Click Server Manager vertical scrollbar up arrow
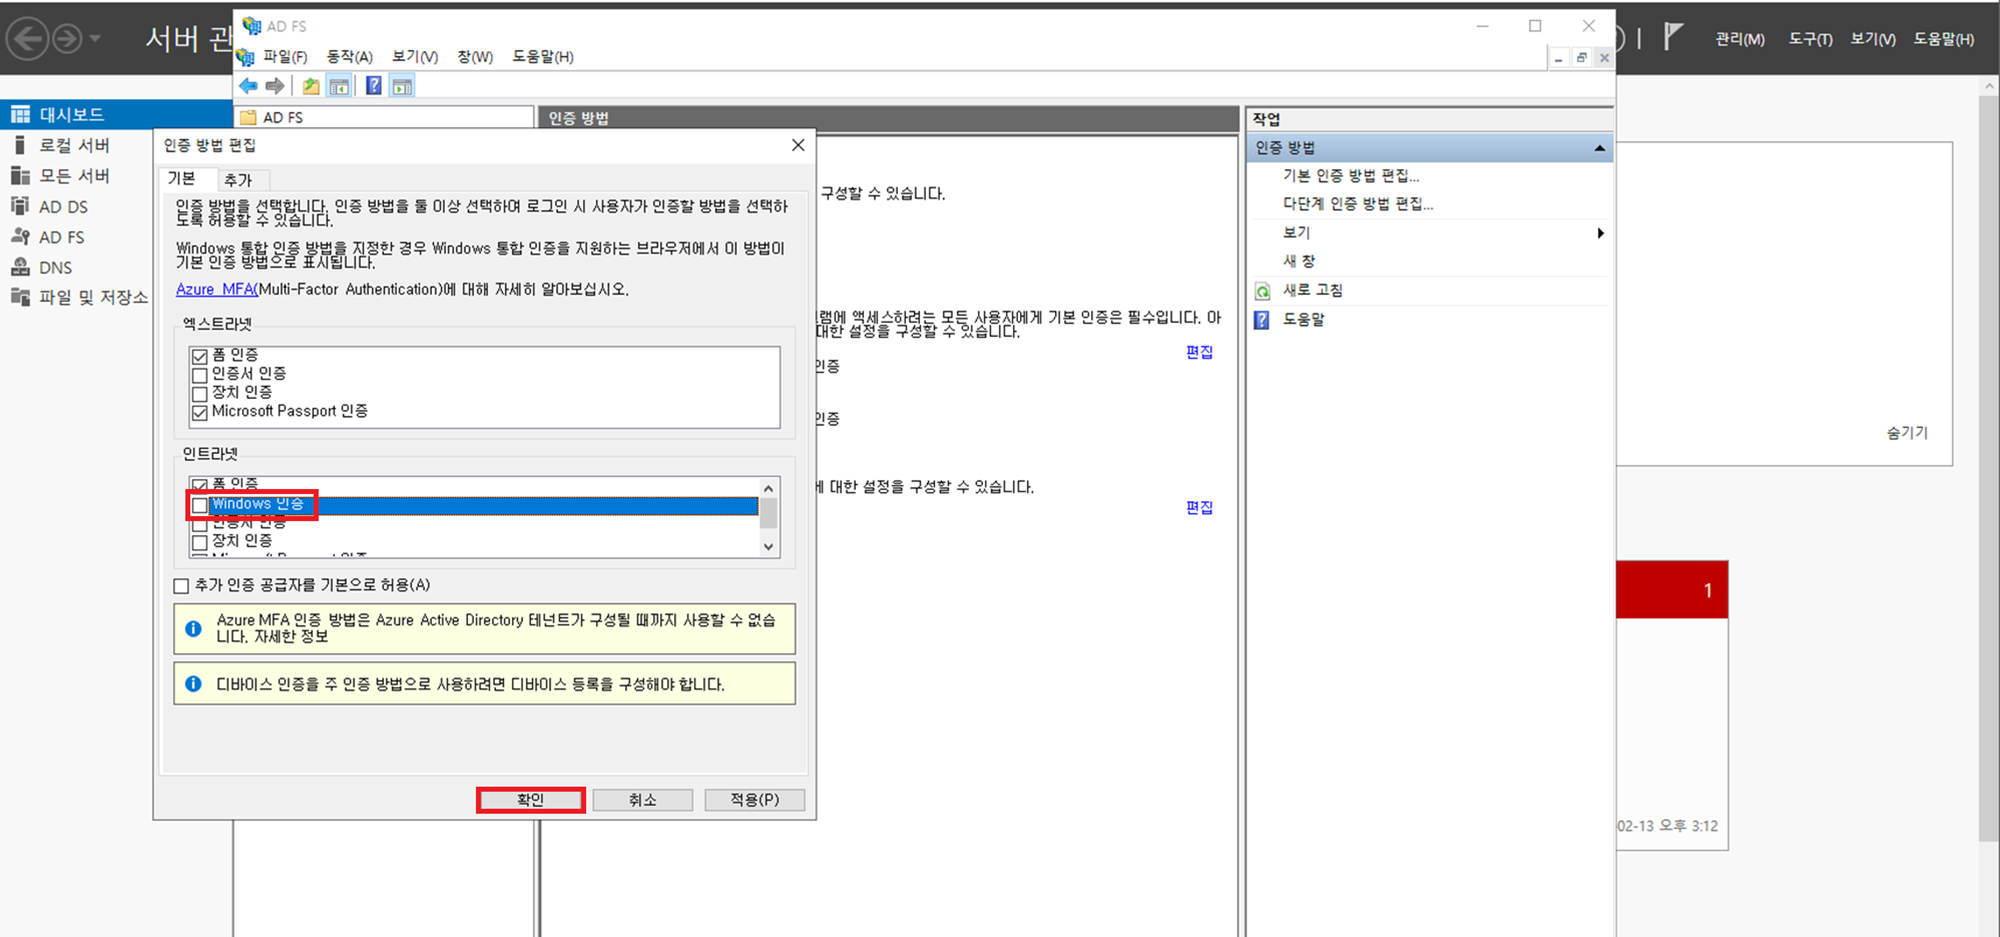The height and width of the screenshot is (937, 2000). [1988, 87]
